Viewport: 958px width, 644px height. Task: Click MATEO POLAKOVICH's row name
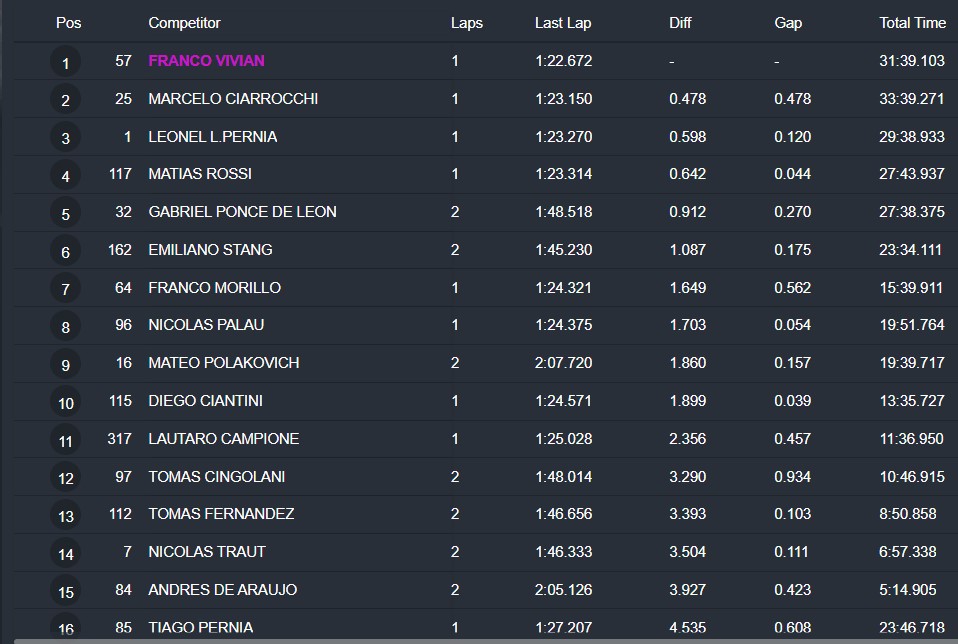click(x=223, y=363)
